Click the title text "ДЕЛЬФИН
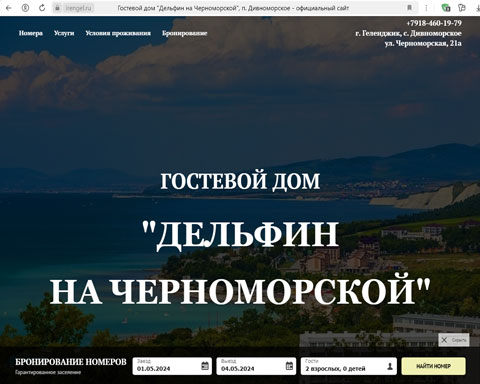Image resolution: width=480 pixels, height=384 pixels. click(240, 234)
